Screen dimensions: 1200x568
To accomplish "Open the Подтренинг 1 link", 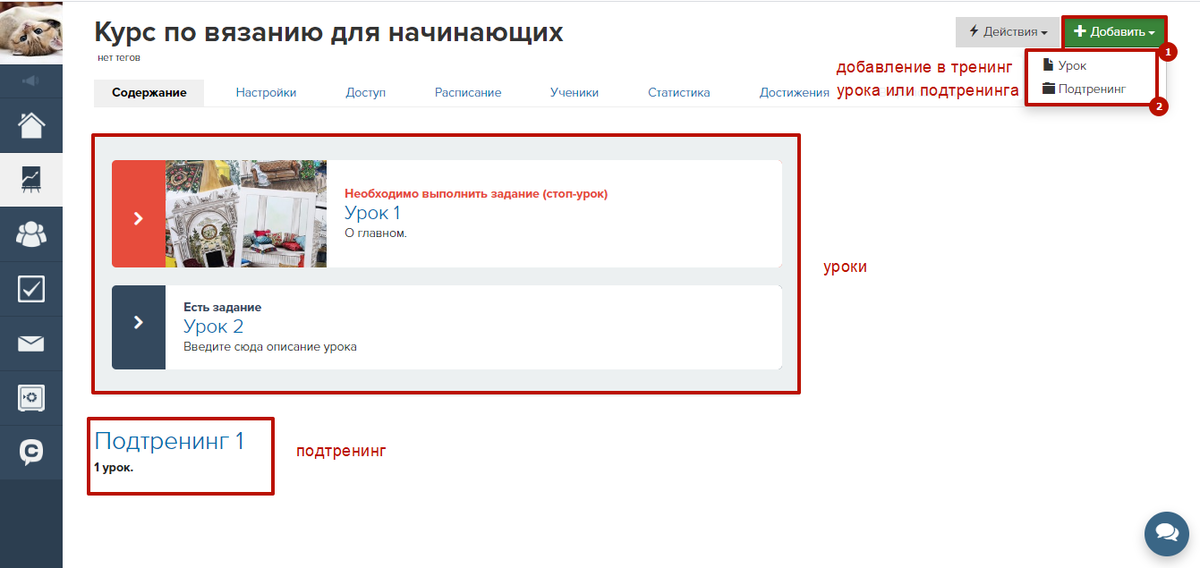I will click(x=169, y=441).
